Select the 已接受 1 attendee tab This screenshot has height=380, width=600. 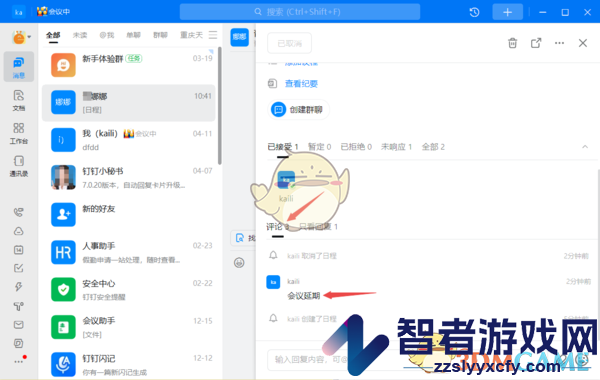point(283,147)
